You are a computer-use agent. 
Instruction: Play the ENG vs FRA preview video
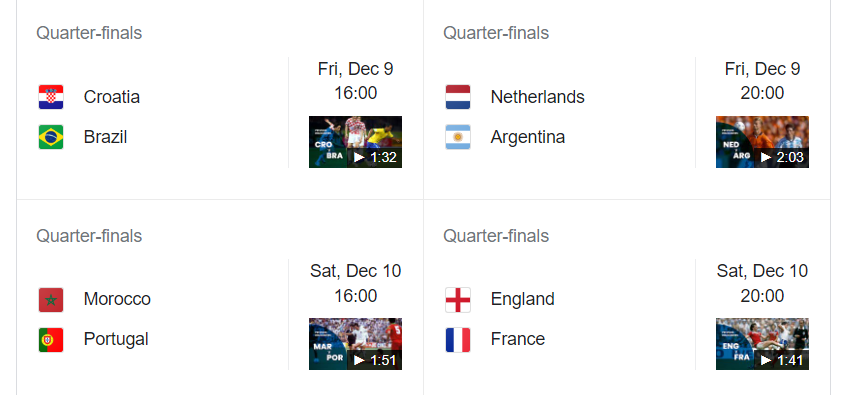[x=762, y=344]
